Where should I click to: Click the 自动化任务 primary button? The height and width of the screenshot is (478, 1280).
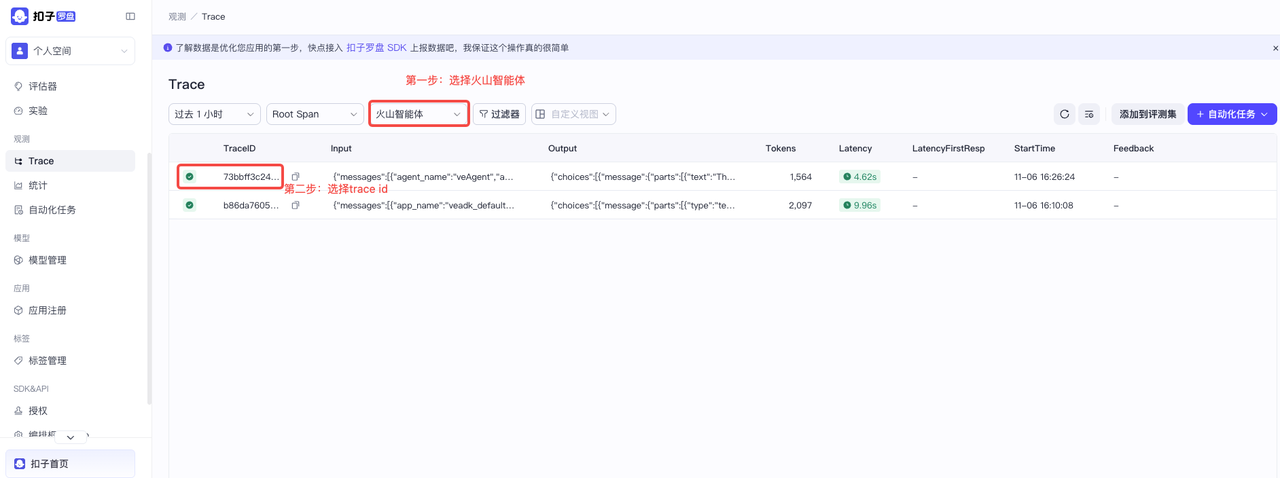(1231, 114)
